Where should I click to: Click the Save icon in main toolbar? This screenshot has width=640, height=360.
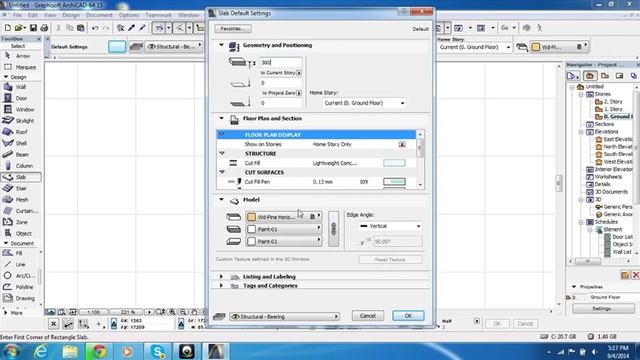click(33, 28)
